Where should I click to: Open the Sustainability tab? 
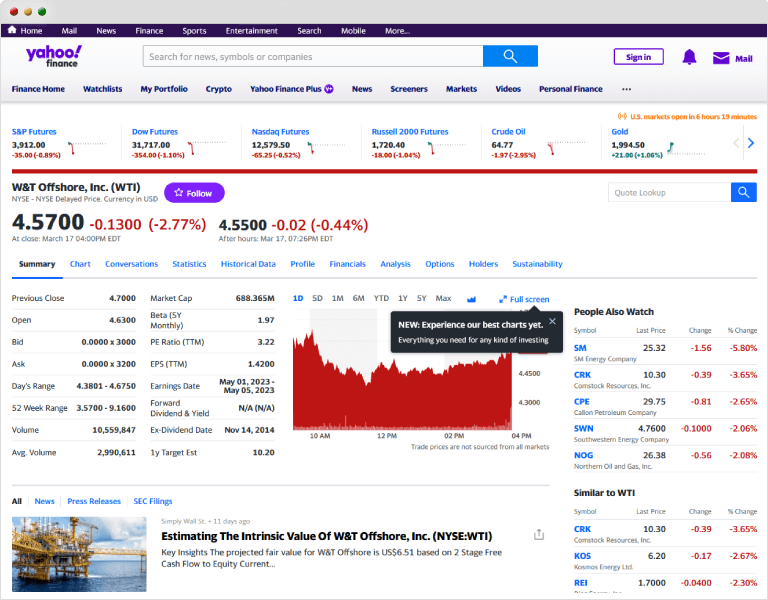537,264
